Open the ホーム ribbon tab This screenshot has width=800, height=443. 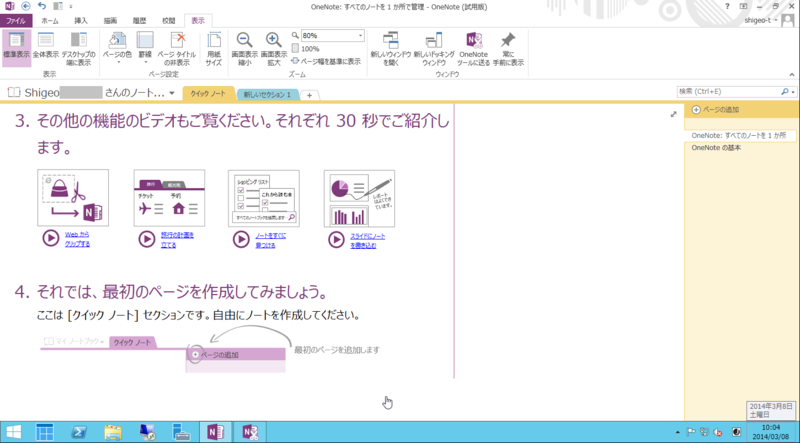49,21
